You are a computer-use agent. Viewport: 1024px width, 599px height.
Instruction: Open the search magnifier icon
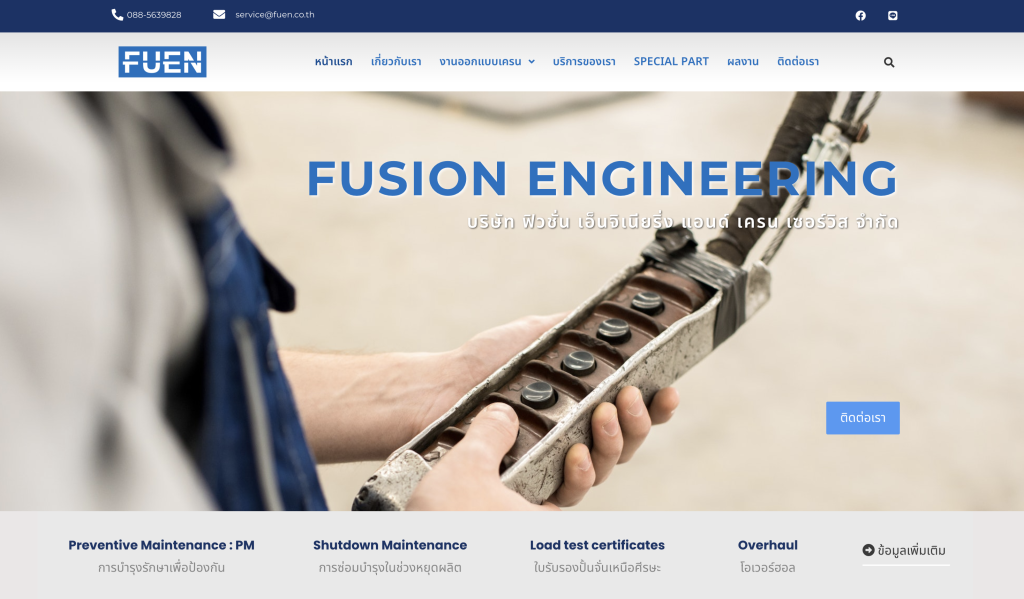889,62
